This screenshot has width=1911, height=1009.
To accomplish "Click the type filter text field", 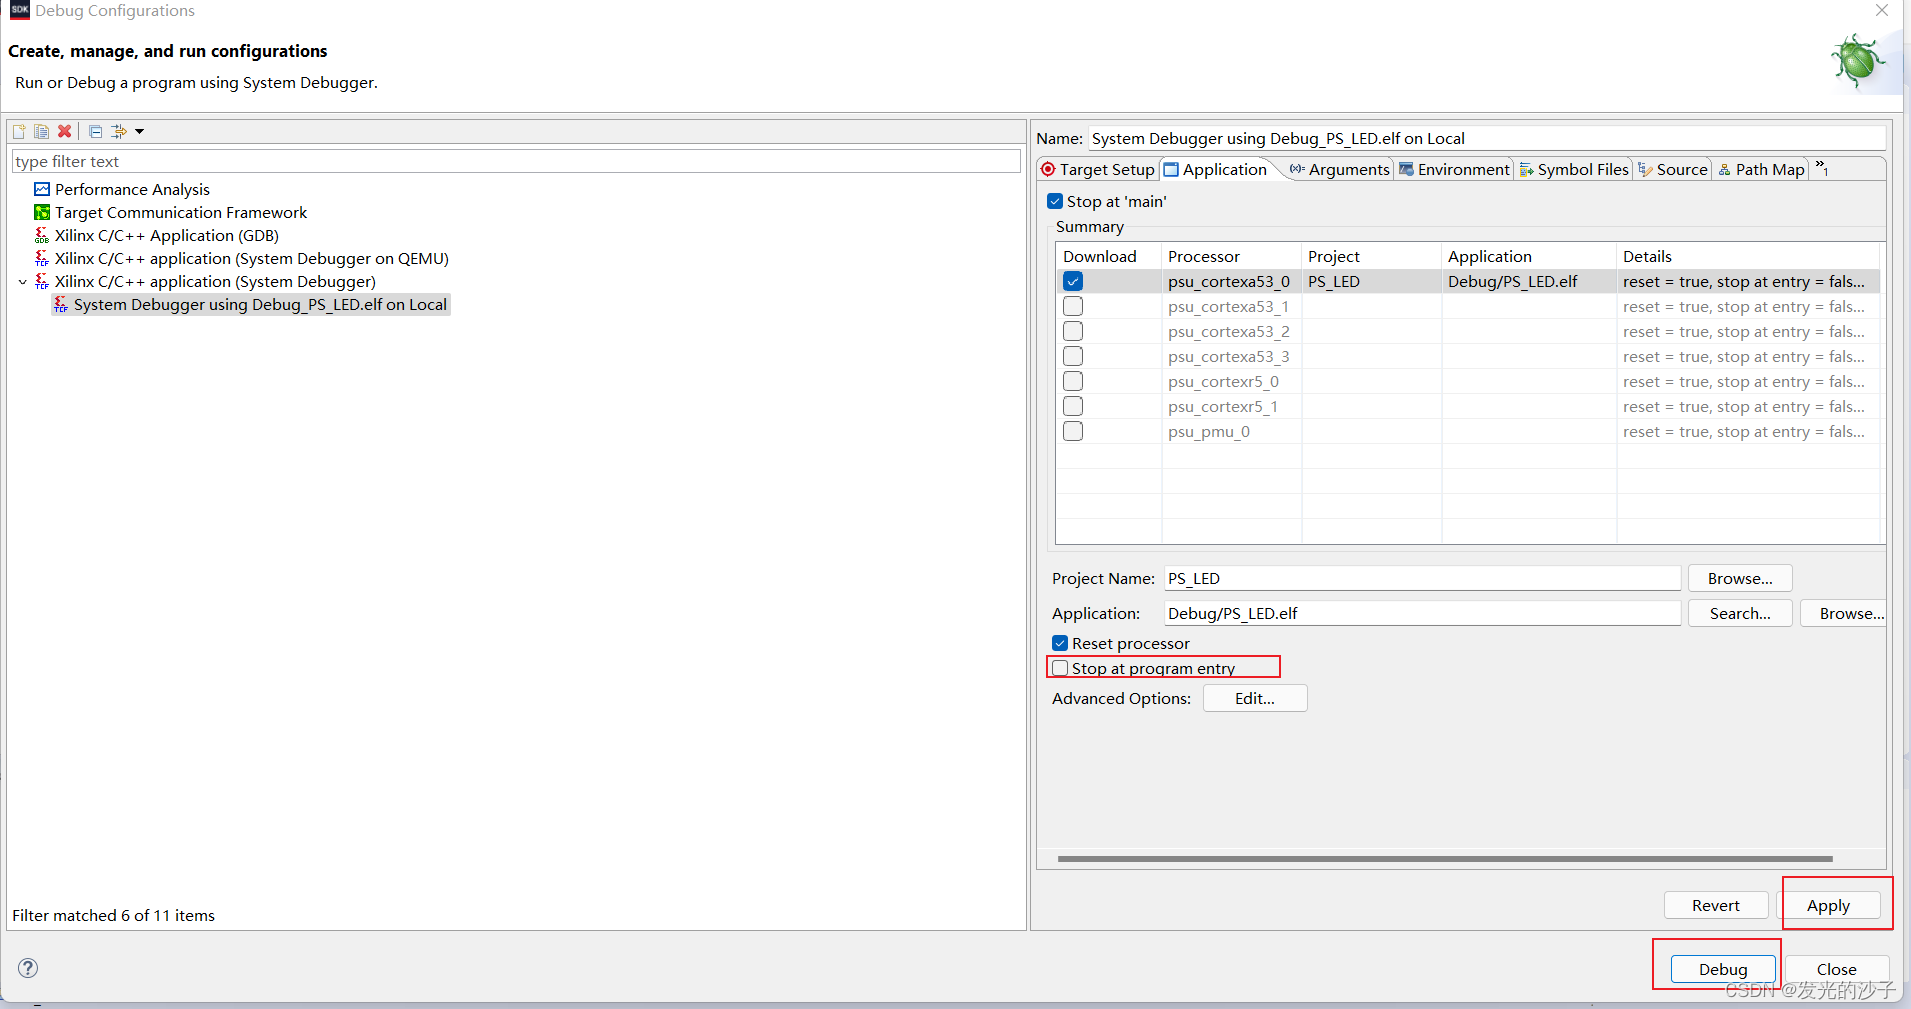I will (x=516, y=161).
